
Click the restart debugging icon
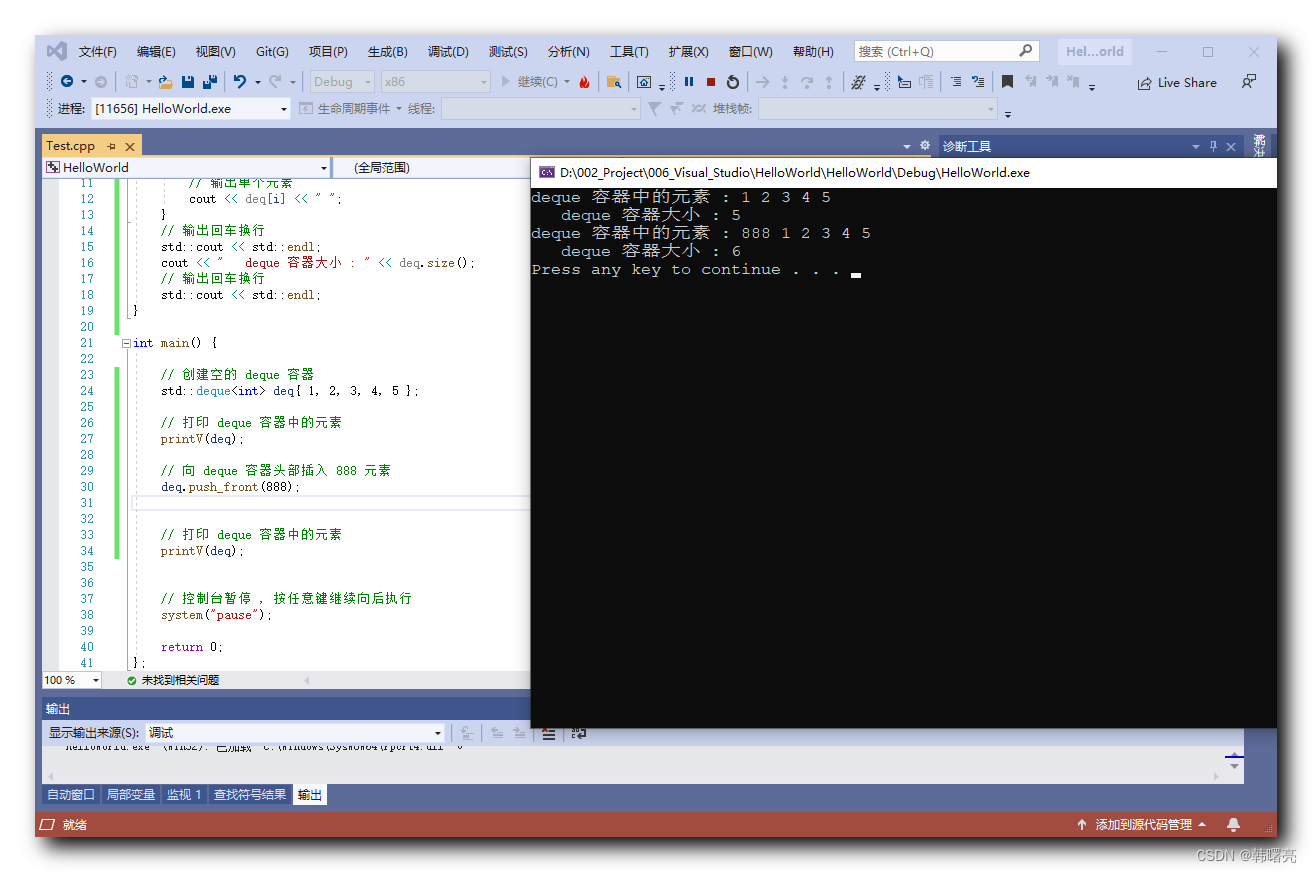pos(733,82)
